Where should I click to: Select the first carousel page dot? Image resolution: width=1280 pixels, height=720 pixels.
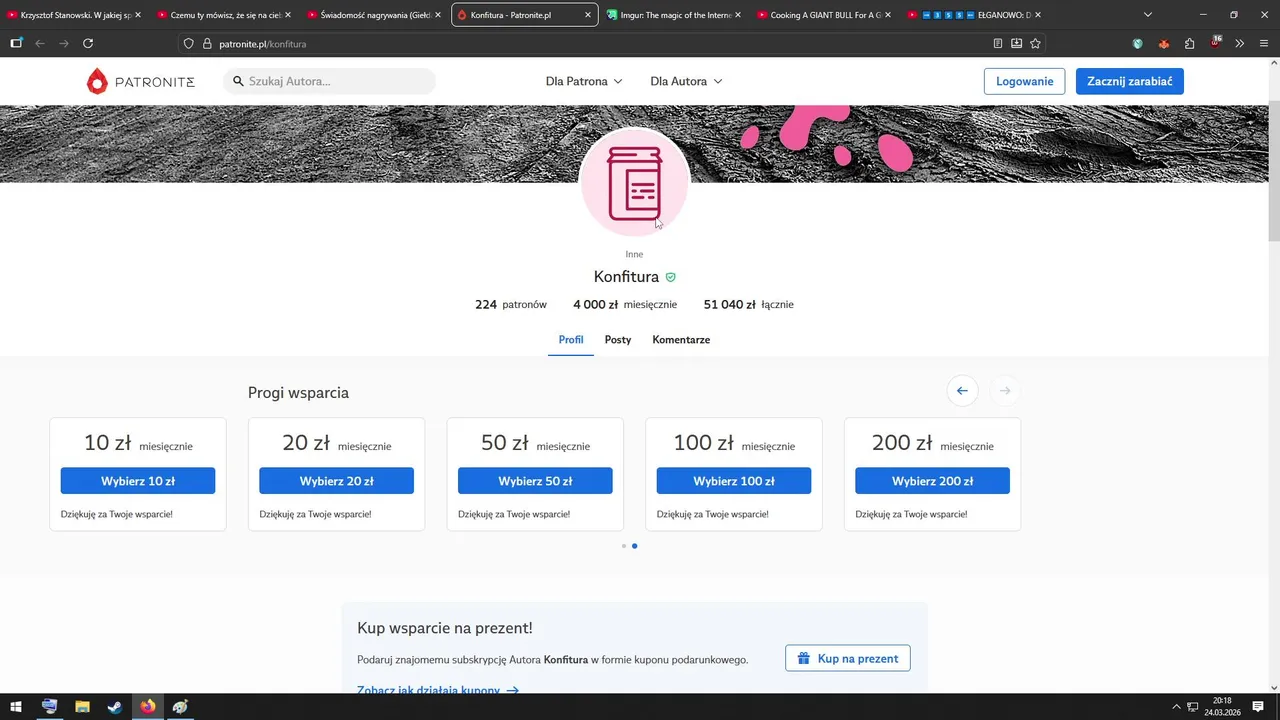pos(624,546)
